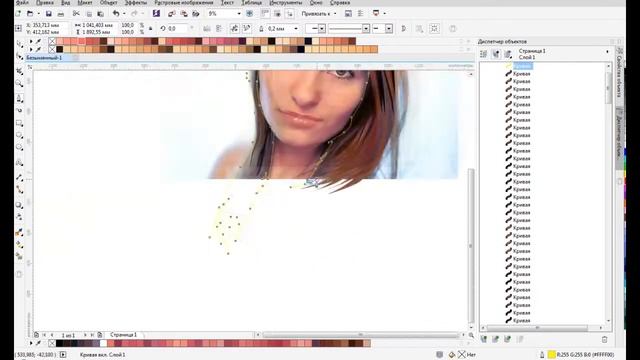
Task: Click the Print icon on toolbar
Action: point(61,13)
